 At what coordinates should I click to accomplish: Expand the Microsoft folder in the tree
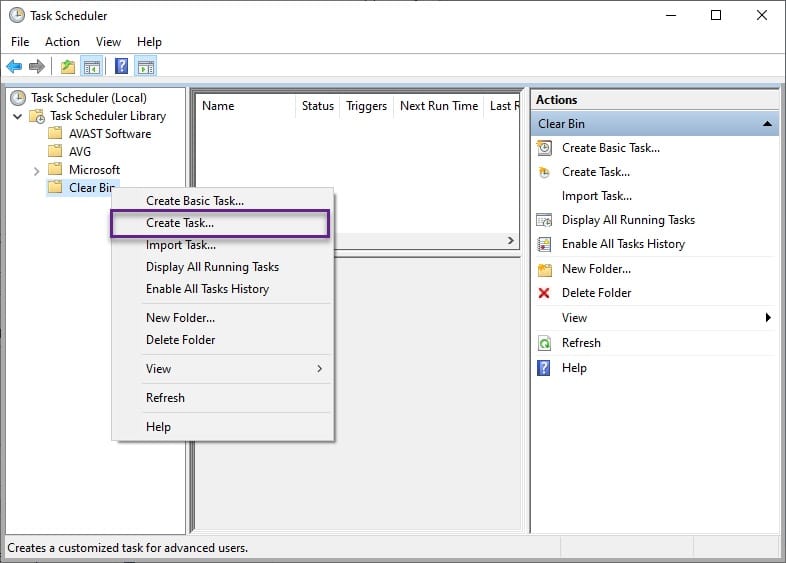pyautogui.click(x=37, y=170)
